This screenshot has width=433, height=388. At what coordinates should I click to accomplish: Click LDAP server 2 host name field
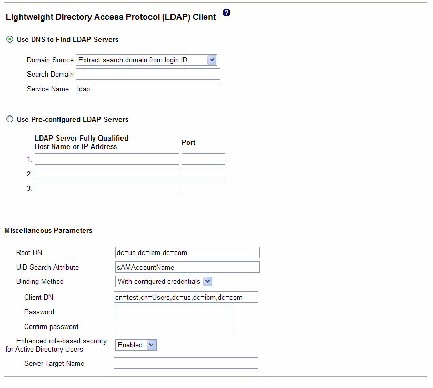(107, 174)
